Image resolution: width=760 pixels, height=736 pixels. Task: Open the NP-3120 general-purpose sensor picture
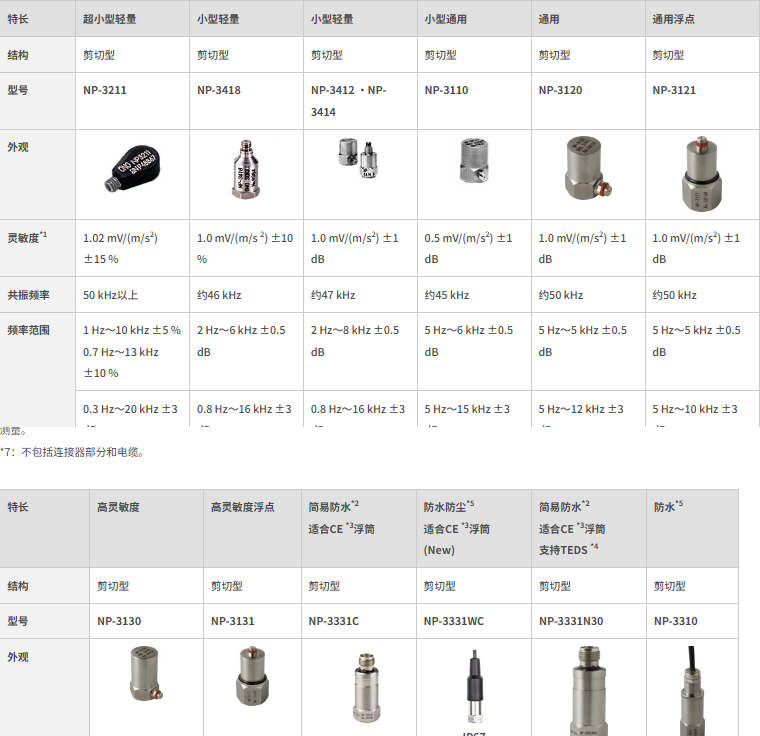pyautogui.click(x=587, y=168)
